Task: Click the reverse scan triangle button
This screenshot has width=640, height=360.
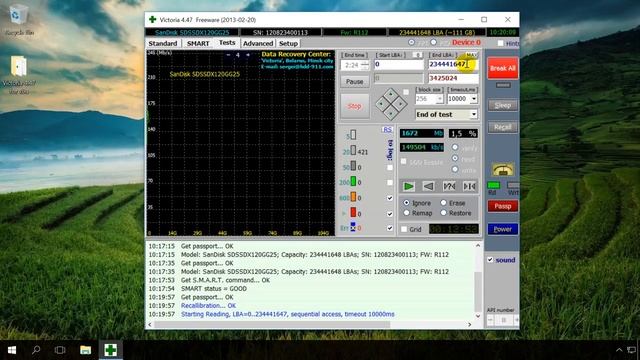Action: pyautogui.click(x=429, y=187)
